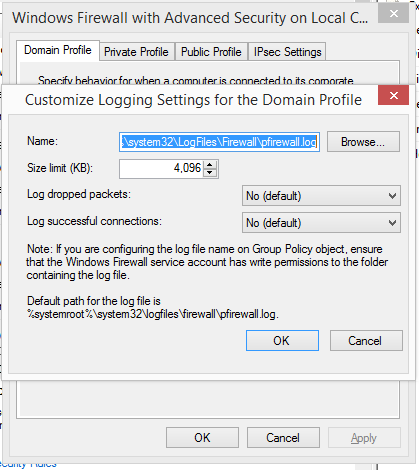Click the greyed-out Apply button
This screenshot has width=419, height=470.
364,438
